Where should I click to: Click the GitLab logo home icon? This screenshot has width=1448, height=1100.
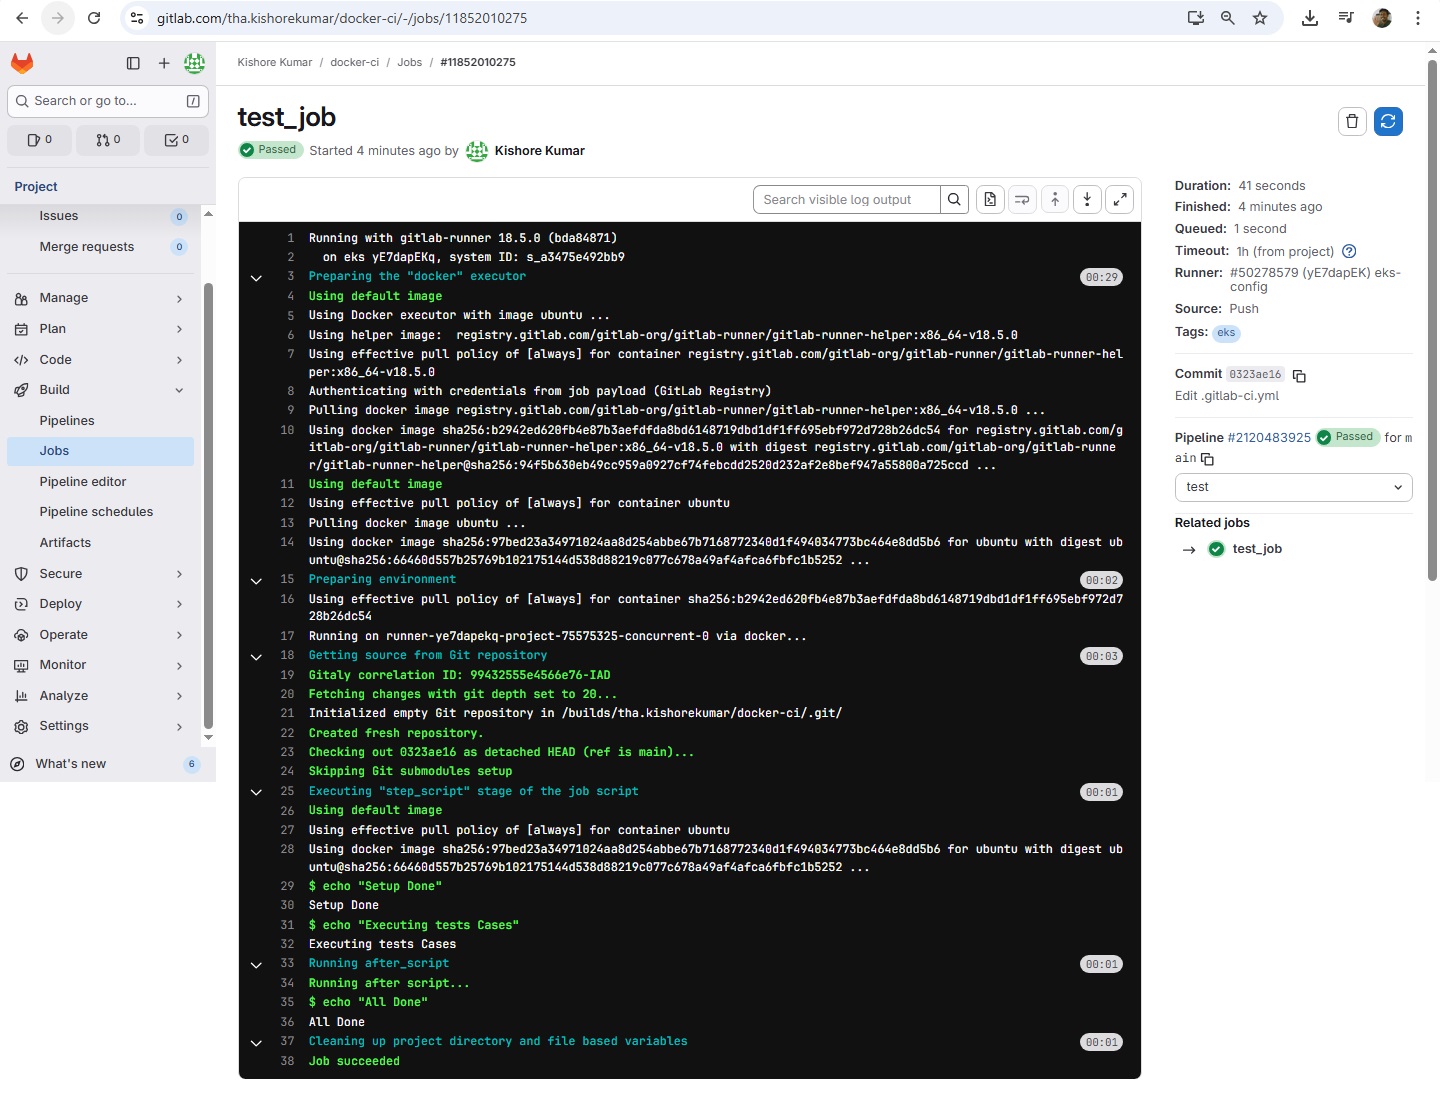22,63
